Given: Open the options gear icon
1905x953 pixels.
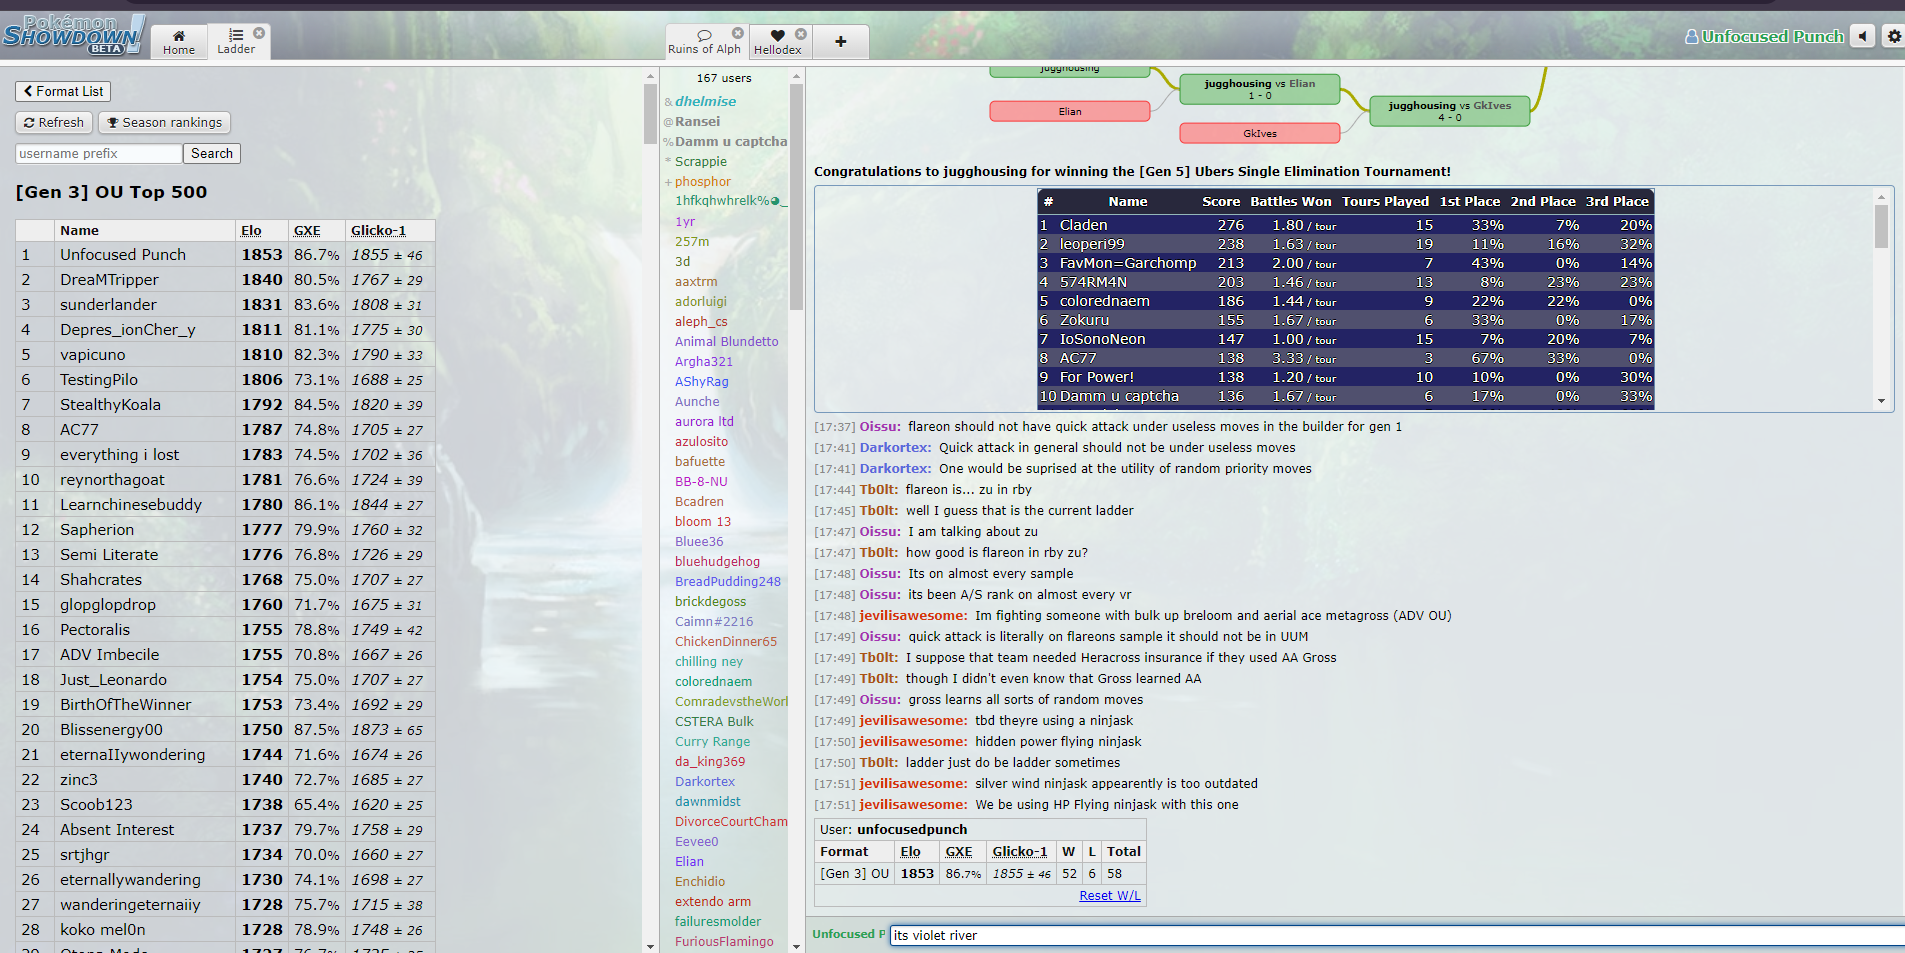Looking at the screenshot, I should tap(1894, 36).
